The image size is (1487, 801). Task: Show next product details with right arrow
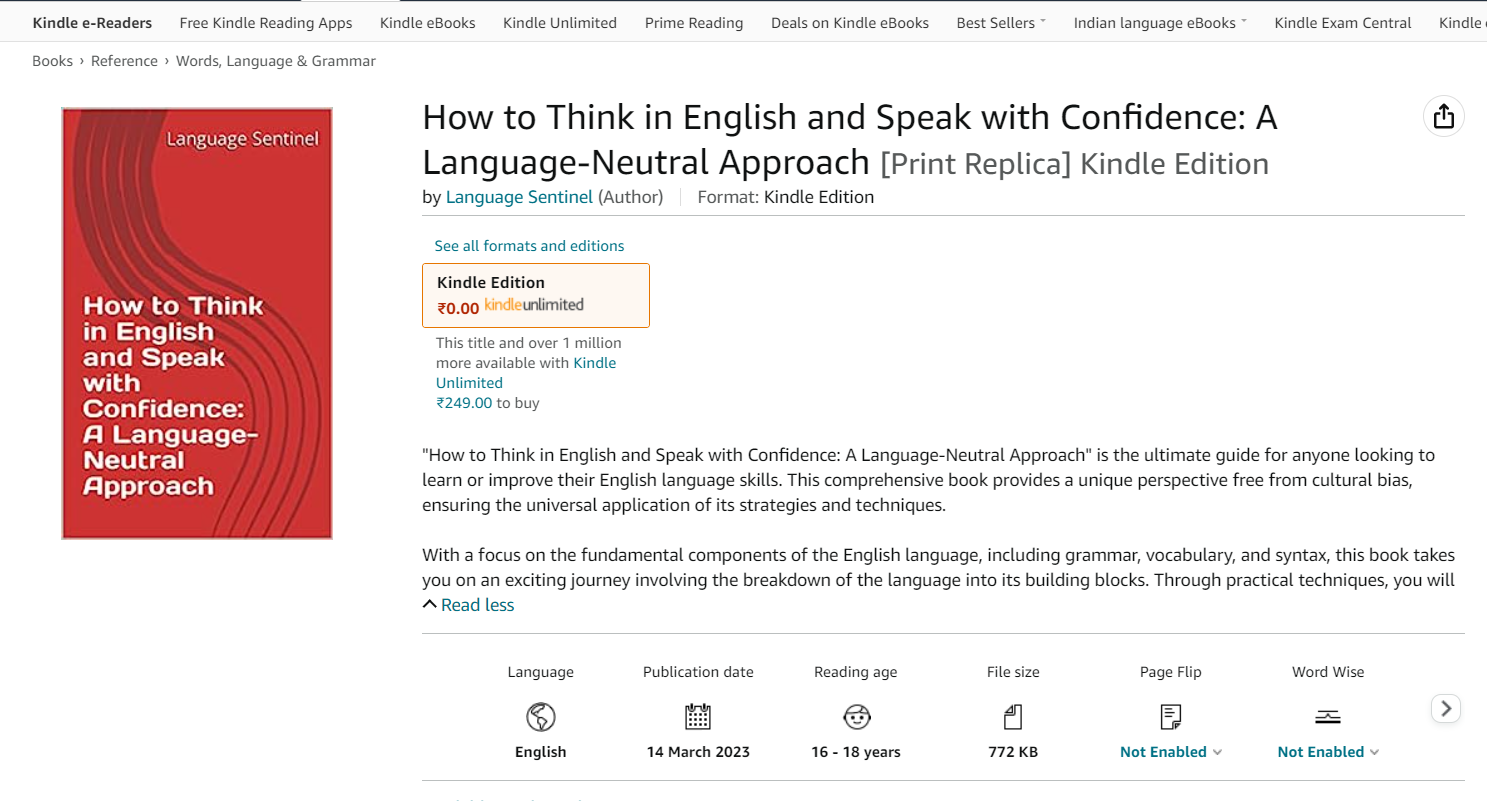[x=1446, y=708]
